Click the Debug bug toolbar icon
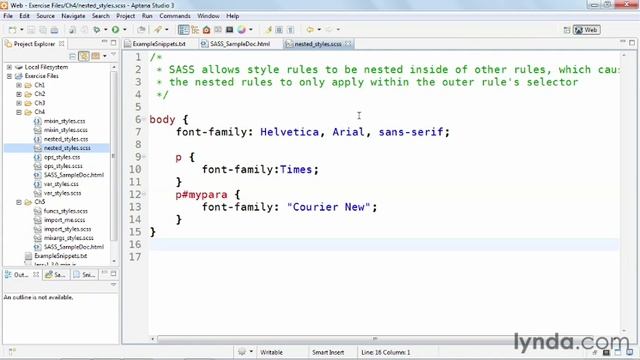The image size is (640, 360). [96, 30]
